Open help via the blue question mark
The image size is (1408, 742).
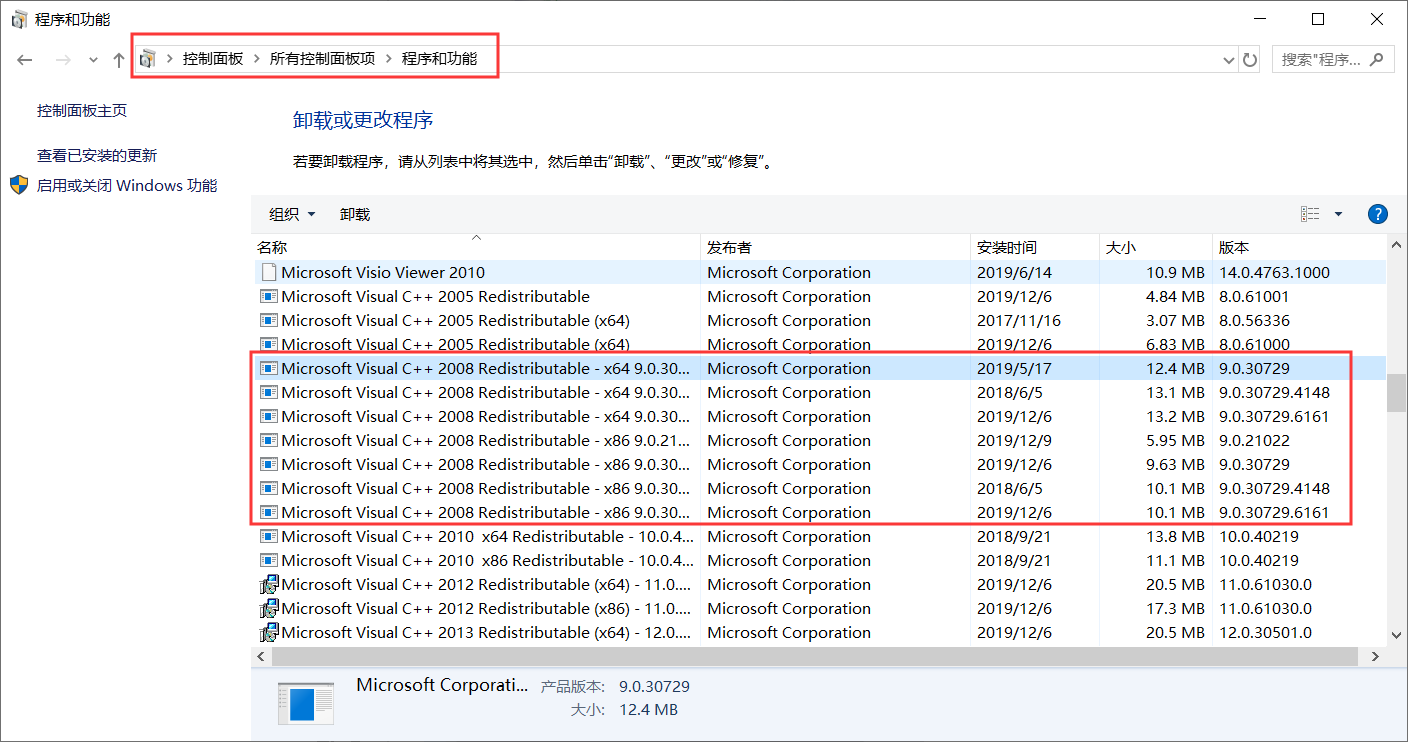(1377, 214)
